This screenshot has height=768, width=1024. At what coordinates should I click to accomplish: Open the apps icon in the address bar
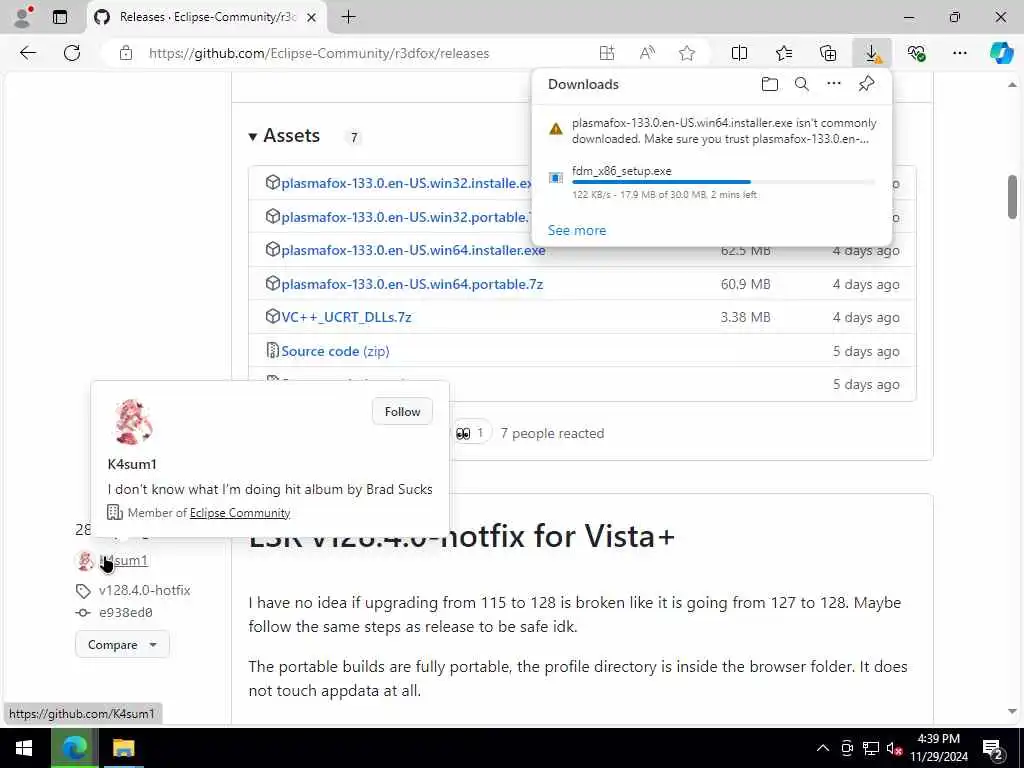607,54
